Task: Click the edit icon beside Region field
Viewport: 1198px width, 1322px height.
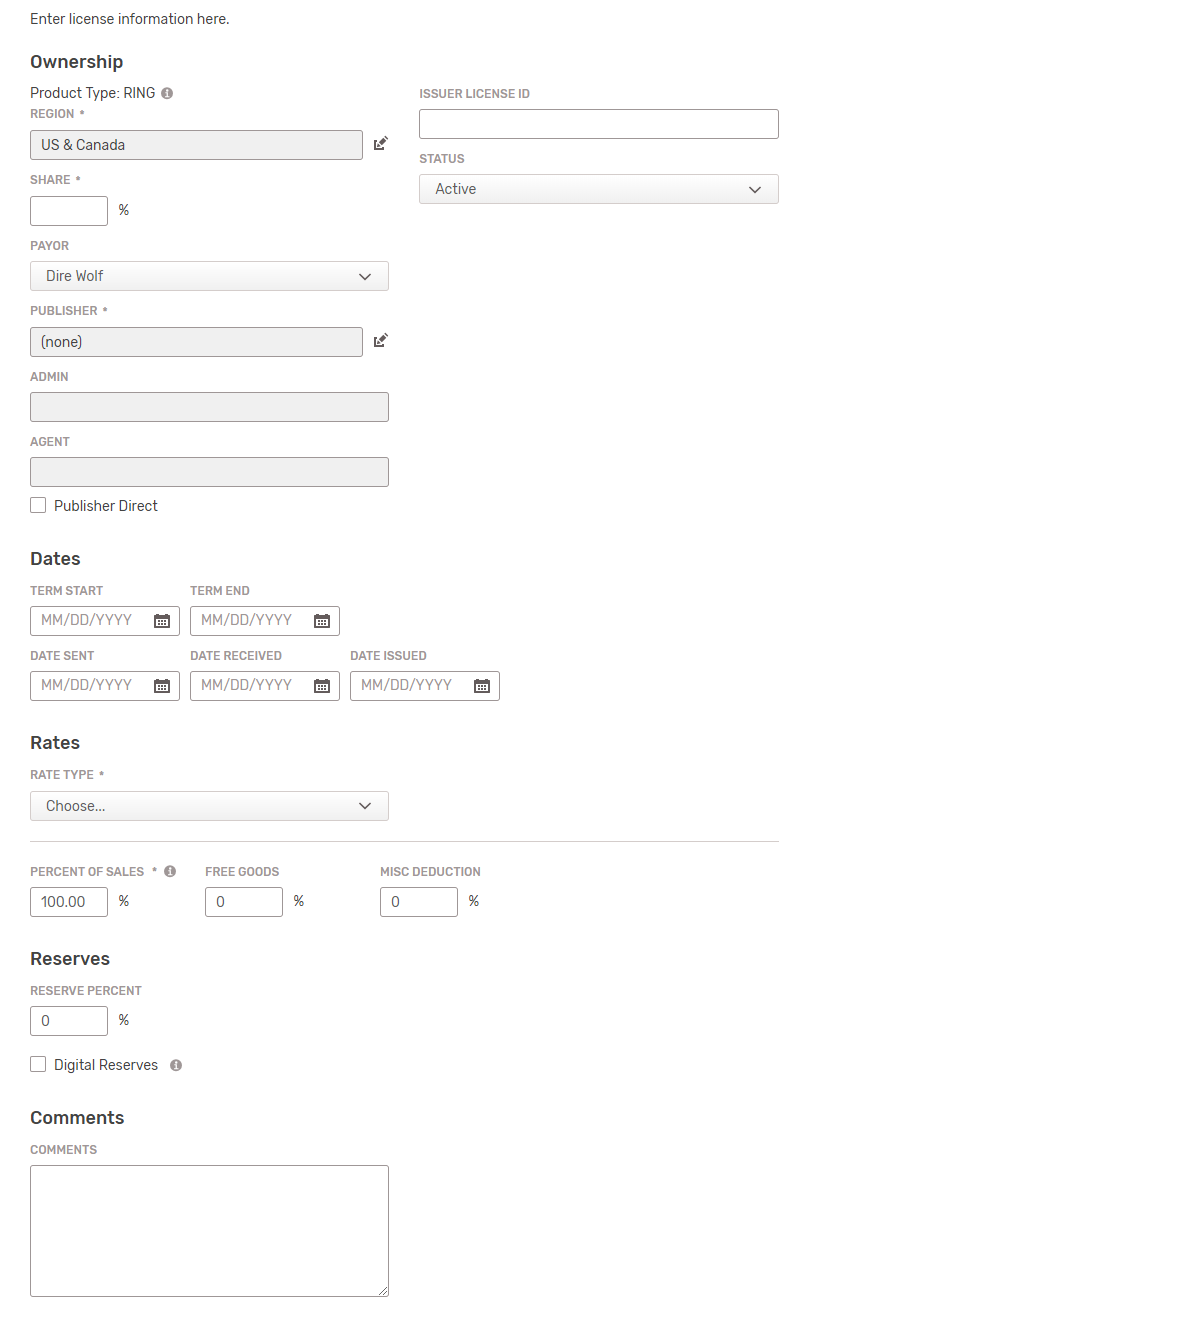Action: 380,144
